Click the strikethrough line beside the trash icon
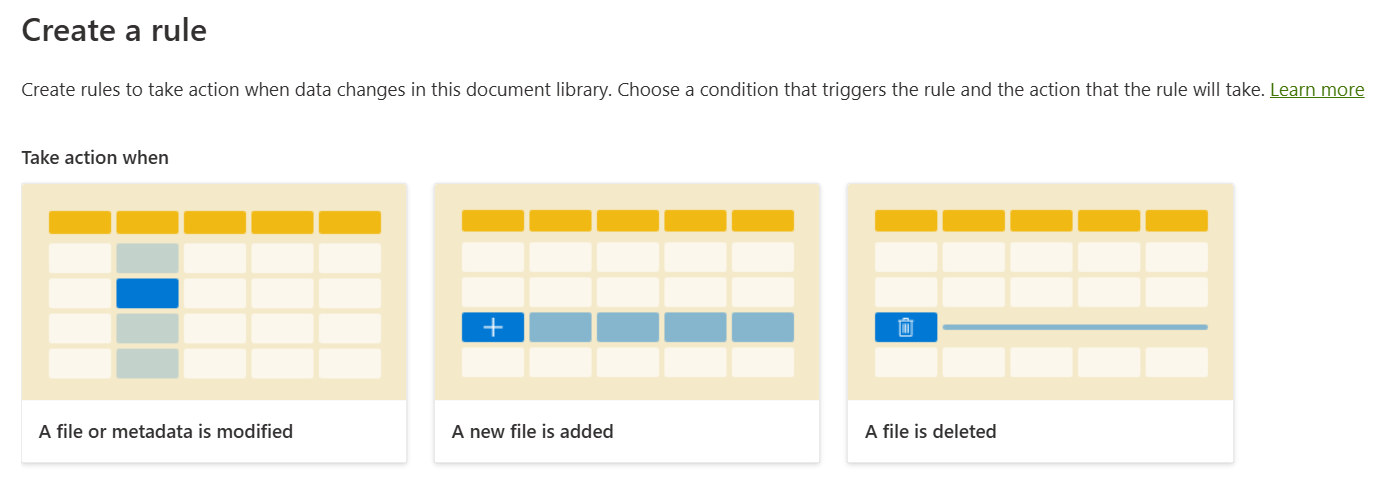This screenshot has width=1384, height=484. click(1074, 327)
